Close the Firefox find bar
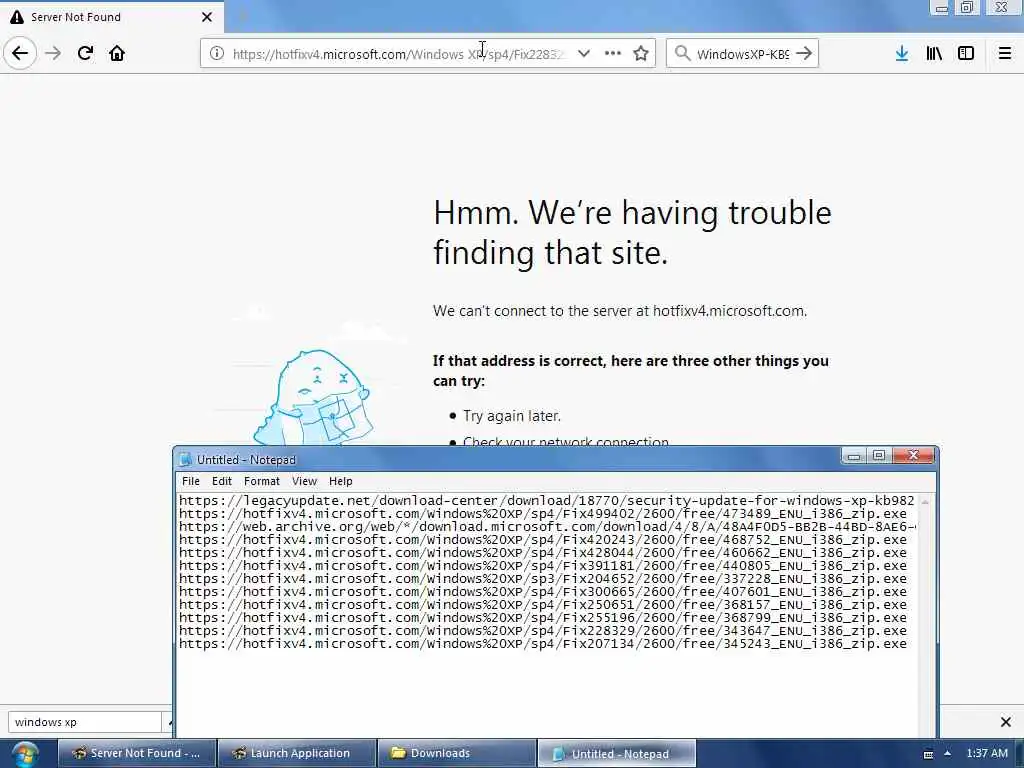The height and width of the screenshot is (768, 1024). coord(1006,722)
